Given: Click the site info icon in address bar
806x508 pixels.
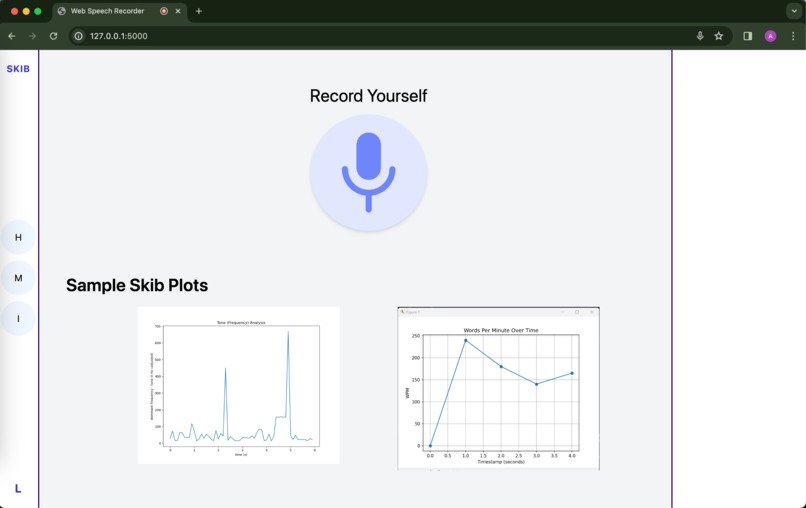Looking at the screenshot, I should (x=78, y=36).
